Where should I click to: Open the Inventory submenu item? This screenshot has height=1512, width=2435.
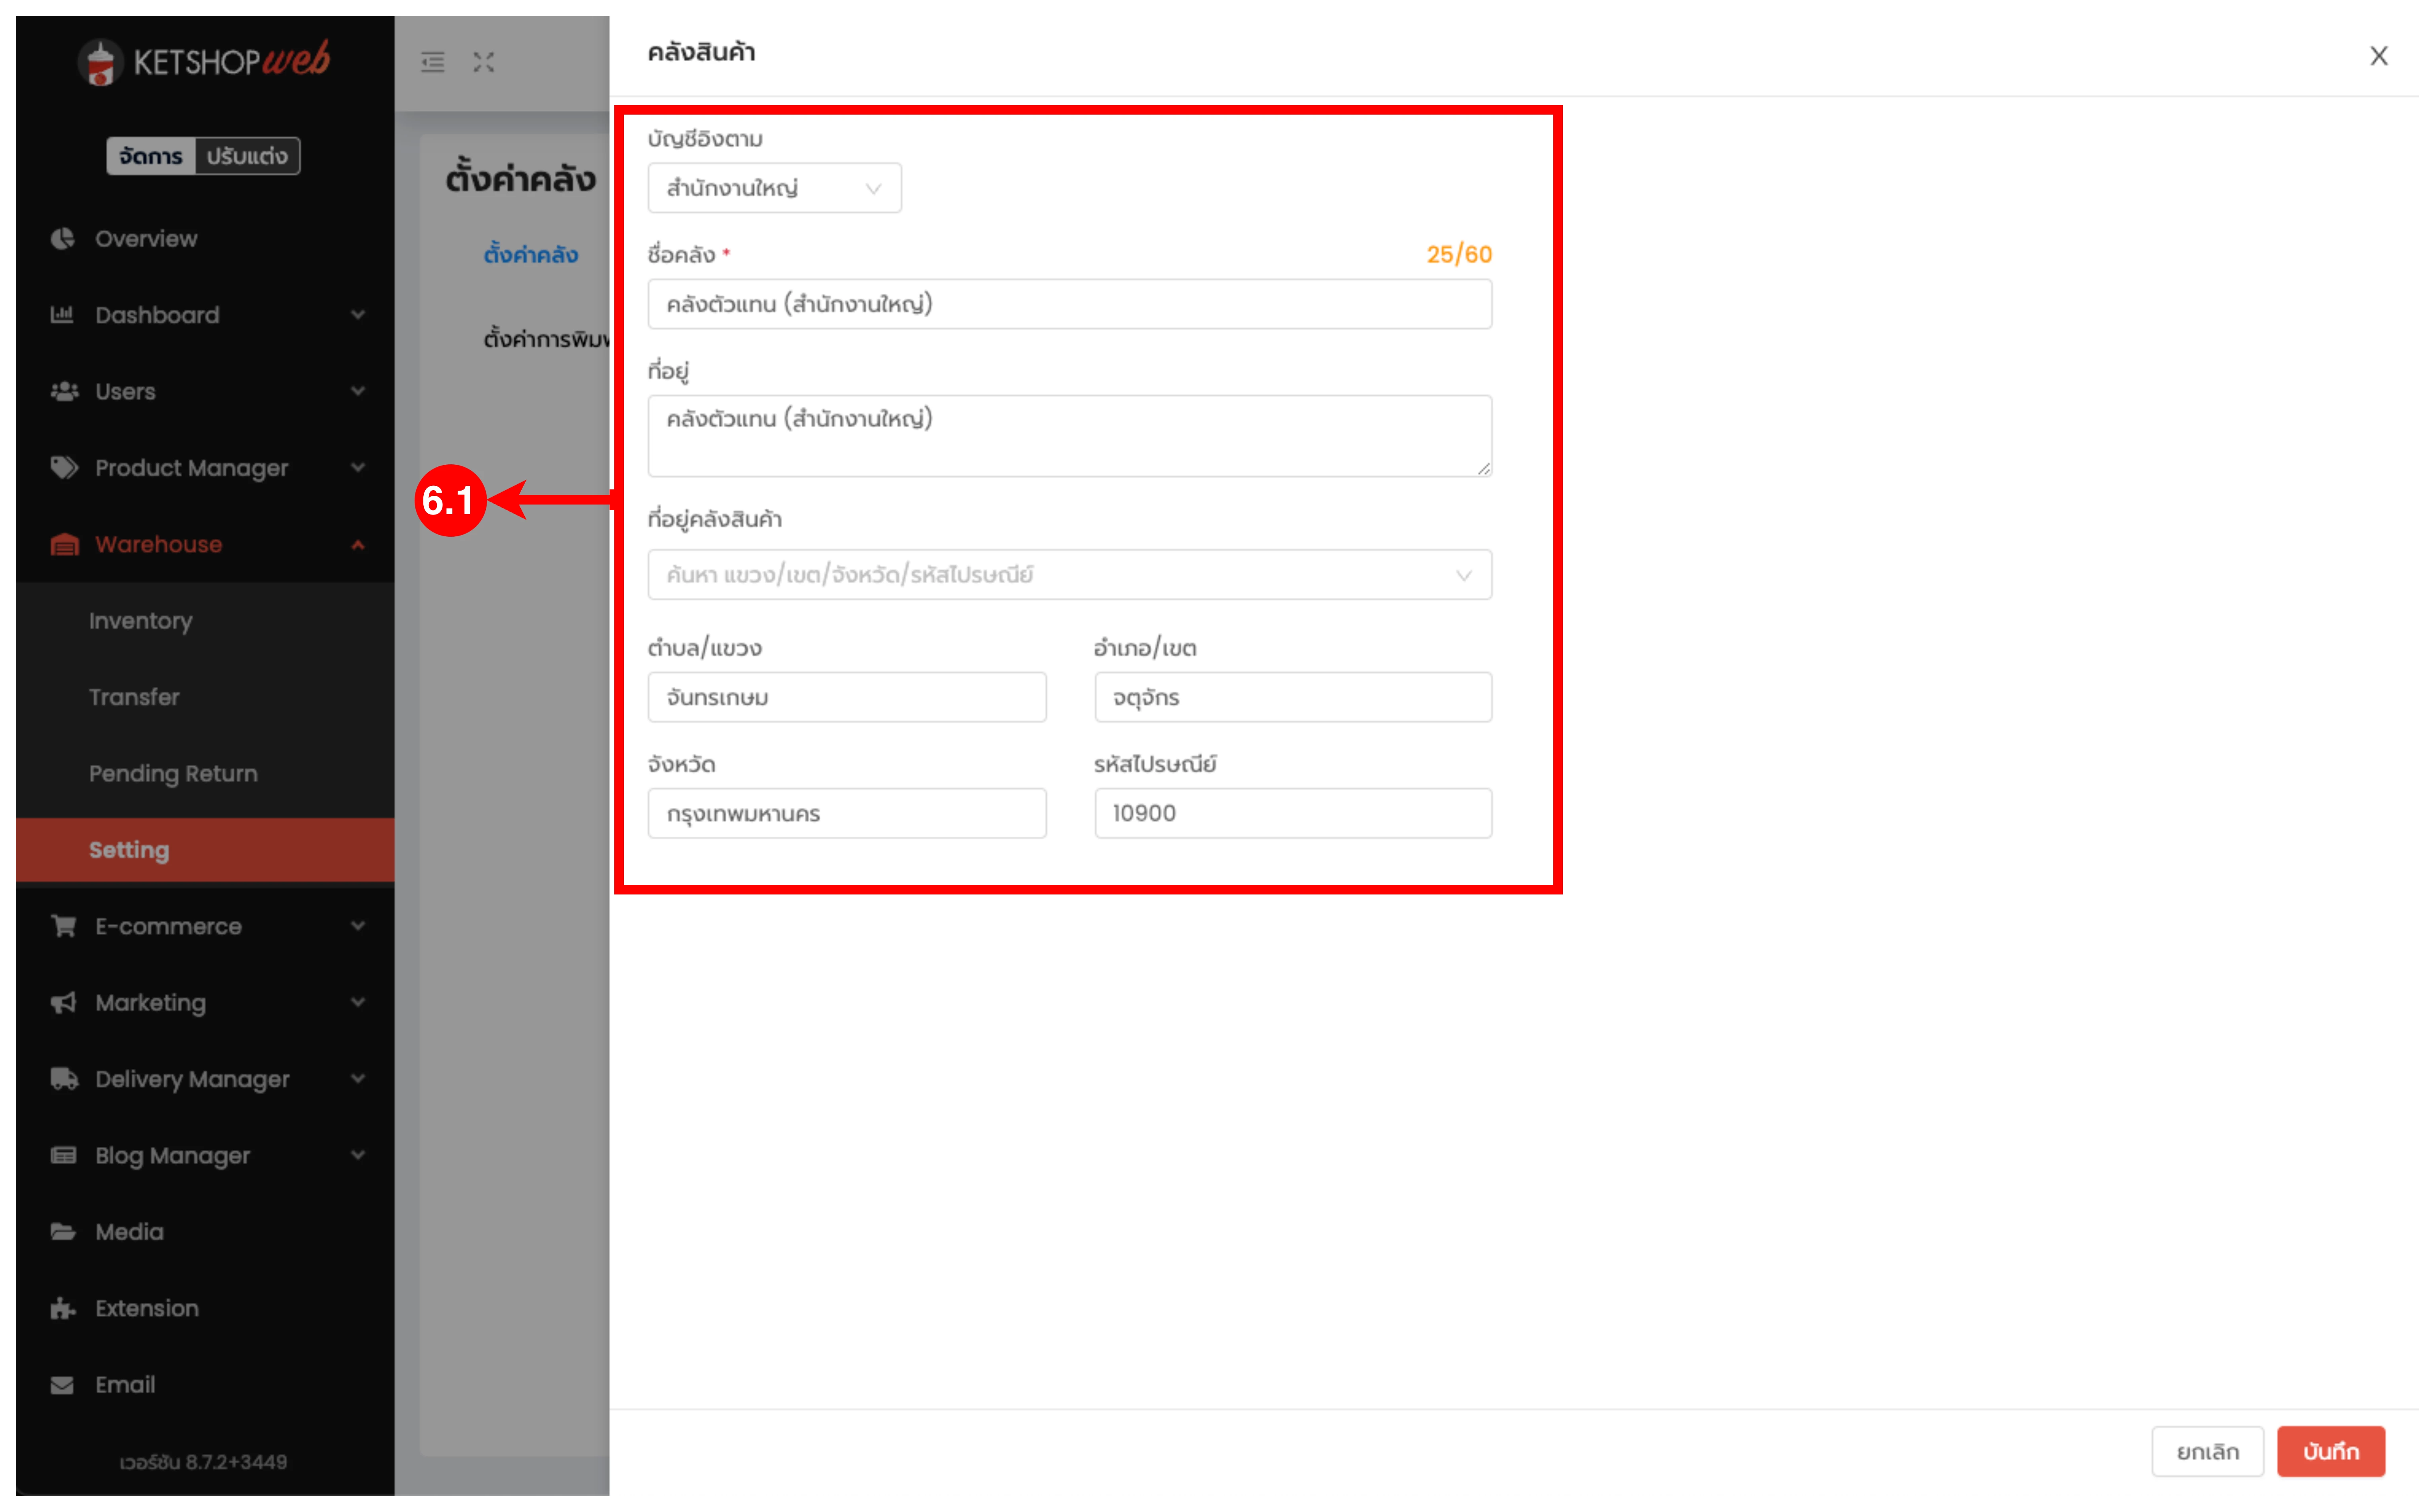click(141, 621)
